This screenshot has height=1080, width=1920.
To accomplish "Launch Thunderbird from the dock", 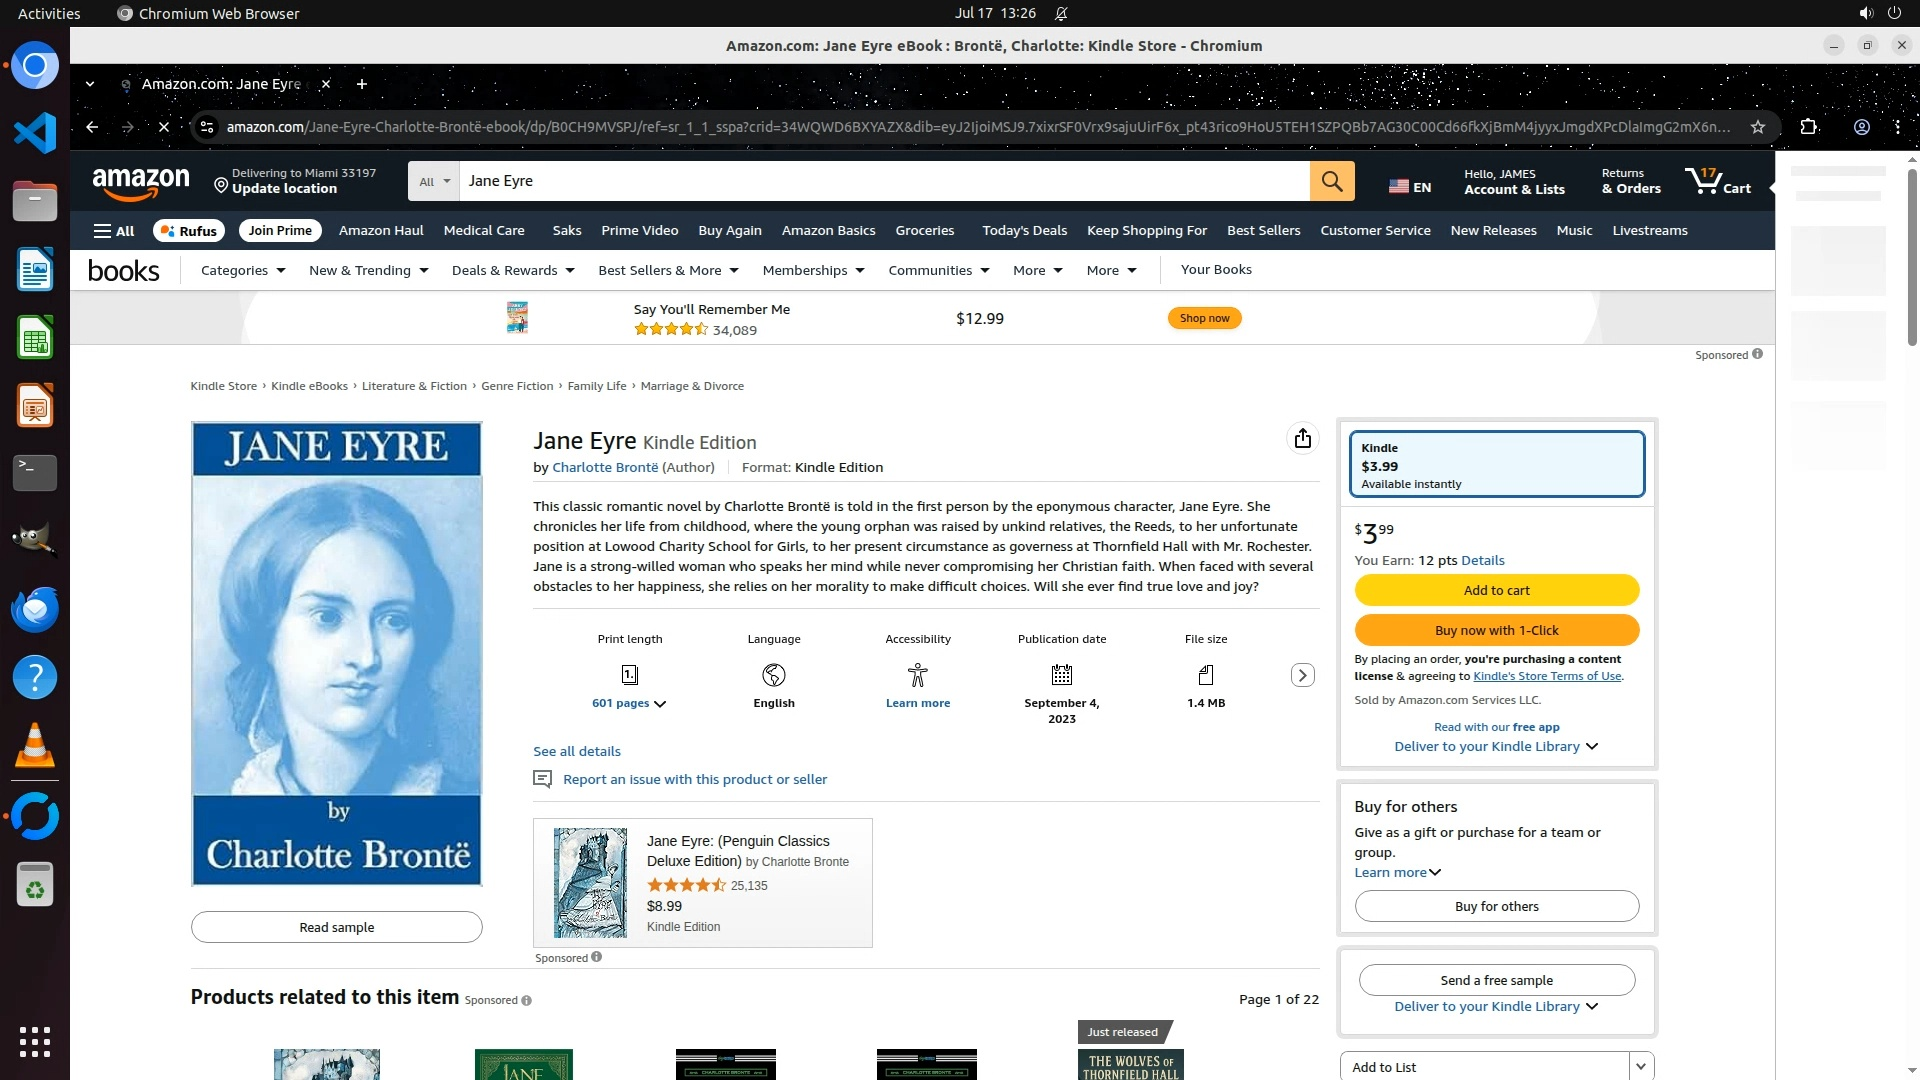I will tap(35, 609).
